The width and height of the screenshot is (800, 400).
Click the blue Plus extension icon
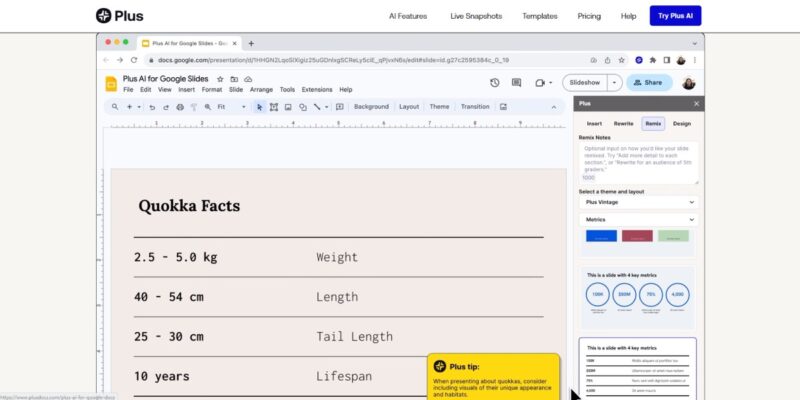pos(639,60)
